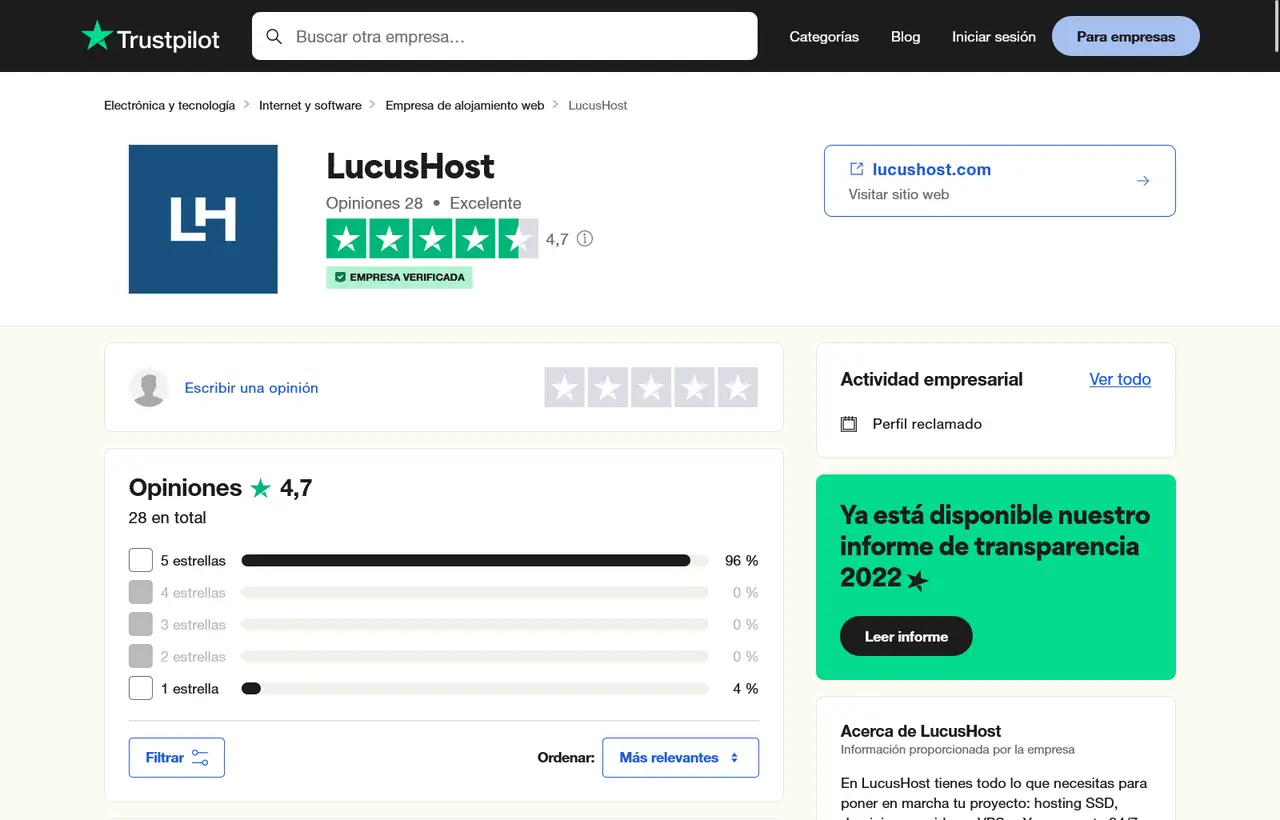Go to the Blog page
This screenshot has width=1280, height=820.
click(x=905, y=37)
